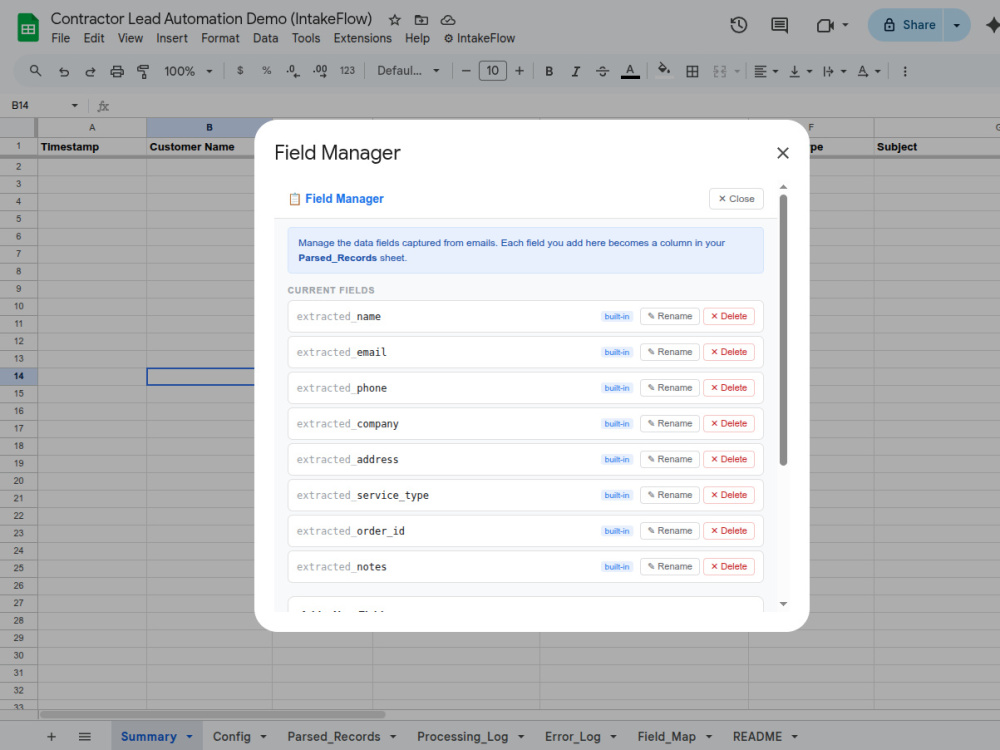Click the dialog scroll down arrow

pyautogui.click(x=783, y=603)
